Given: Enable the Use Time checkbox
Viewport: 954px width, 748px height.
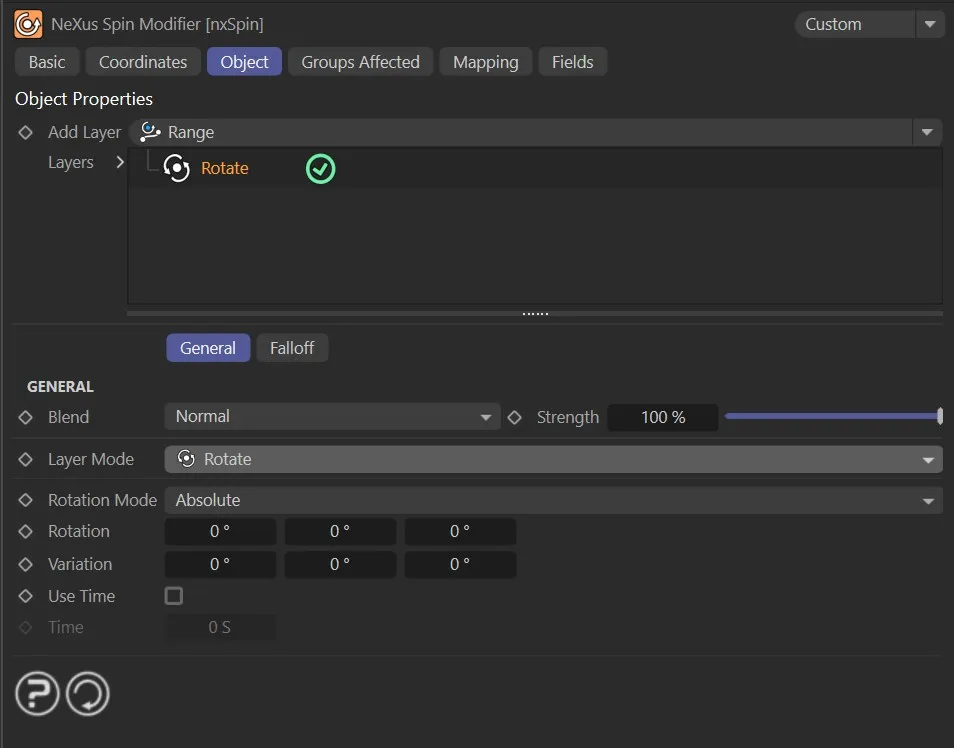Looking at the screenshot, I should [x=174, y=596].
